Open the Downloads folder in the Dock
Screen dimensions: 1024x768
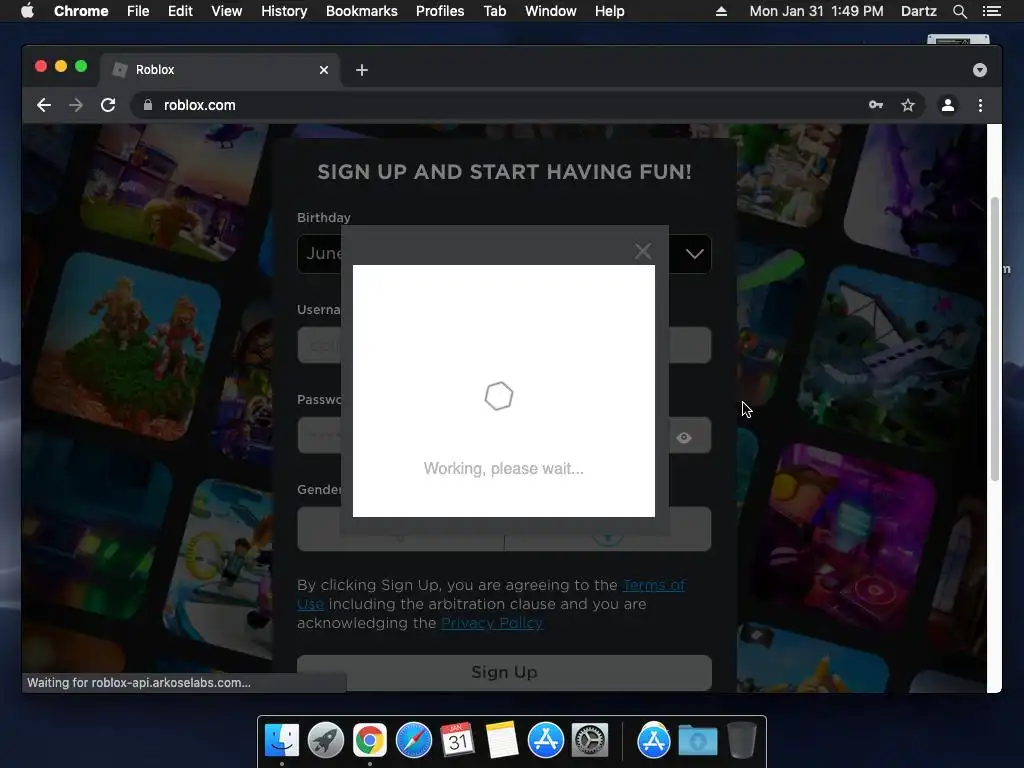click(697, 740)
